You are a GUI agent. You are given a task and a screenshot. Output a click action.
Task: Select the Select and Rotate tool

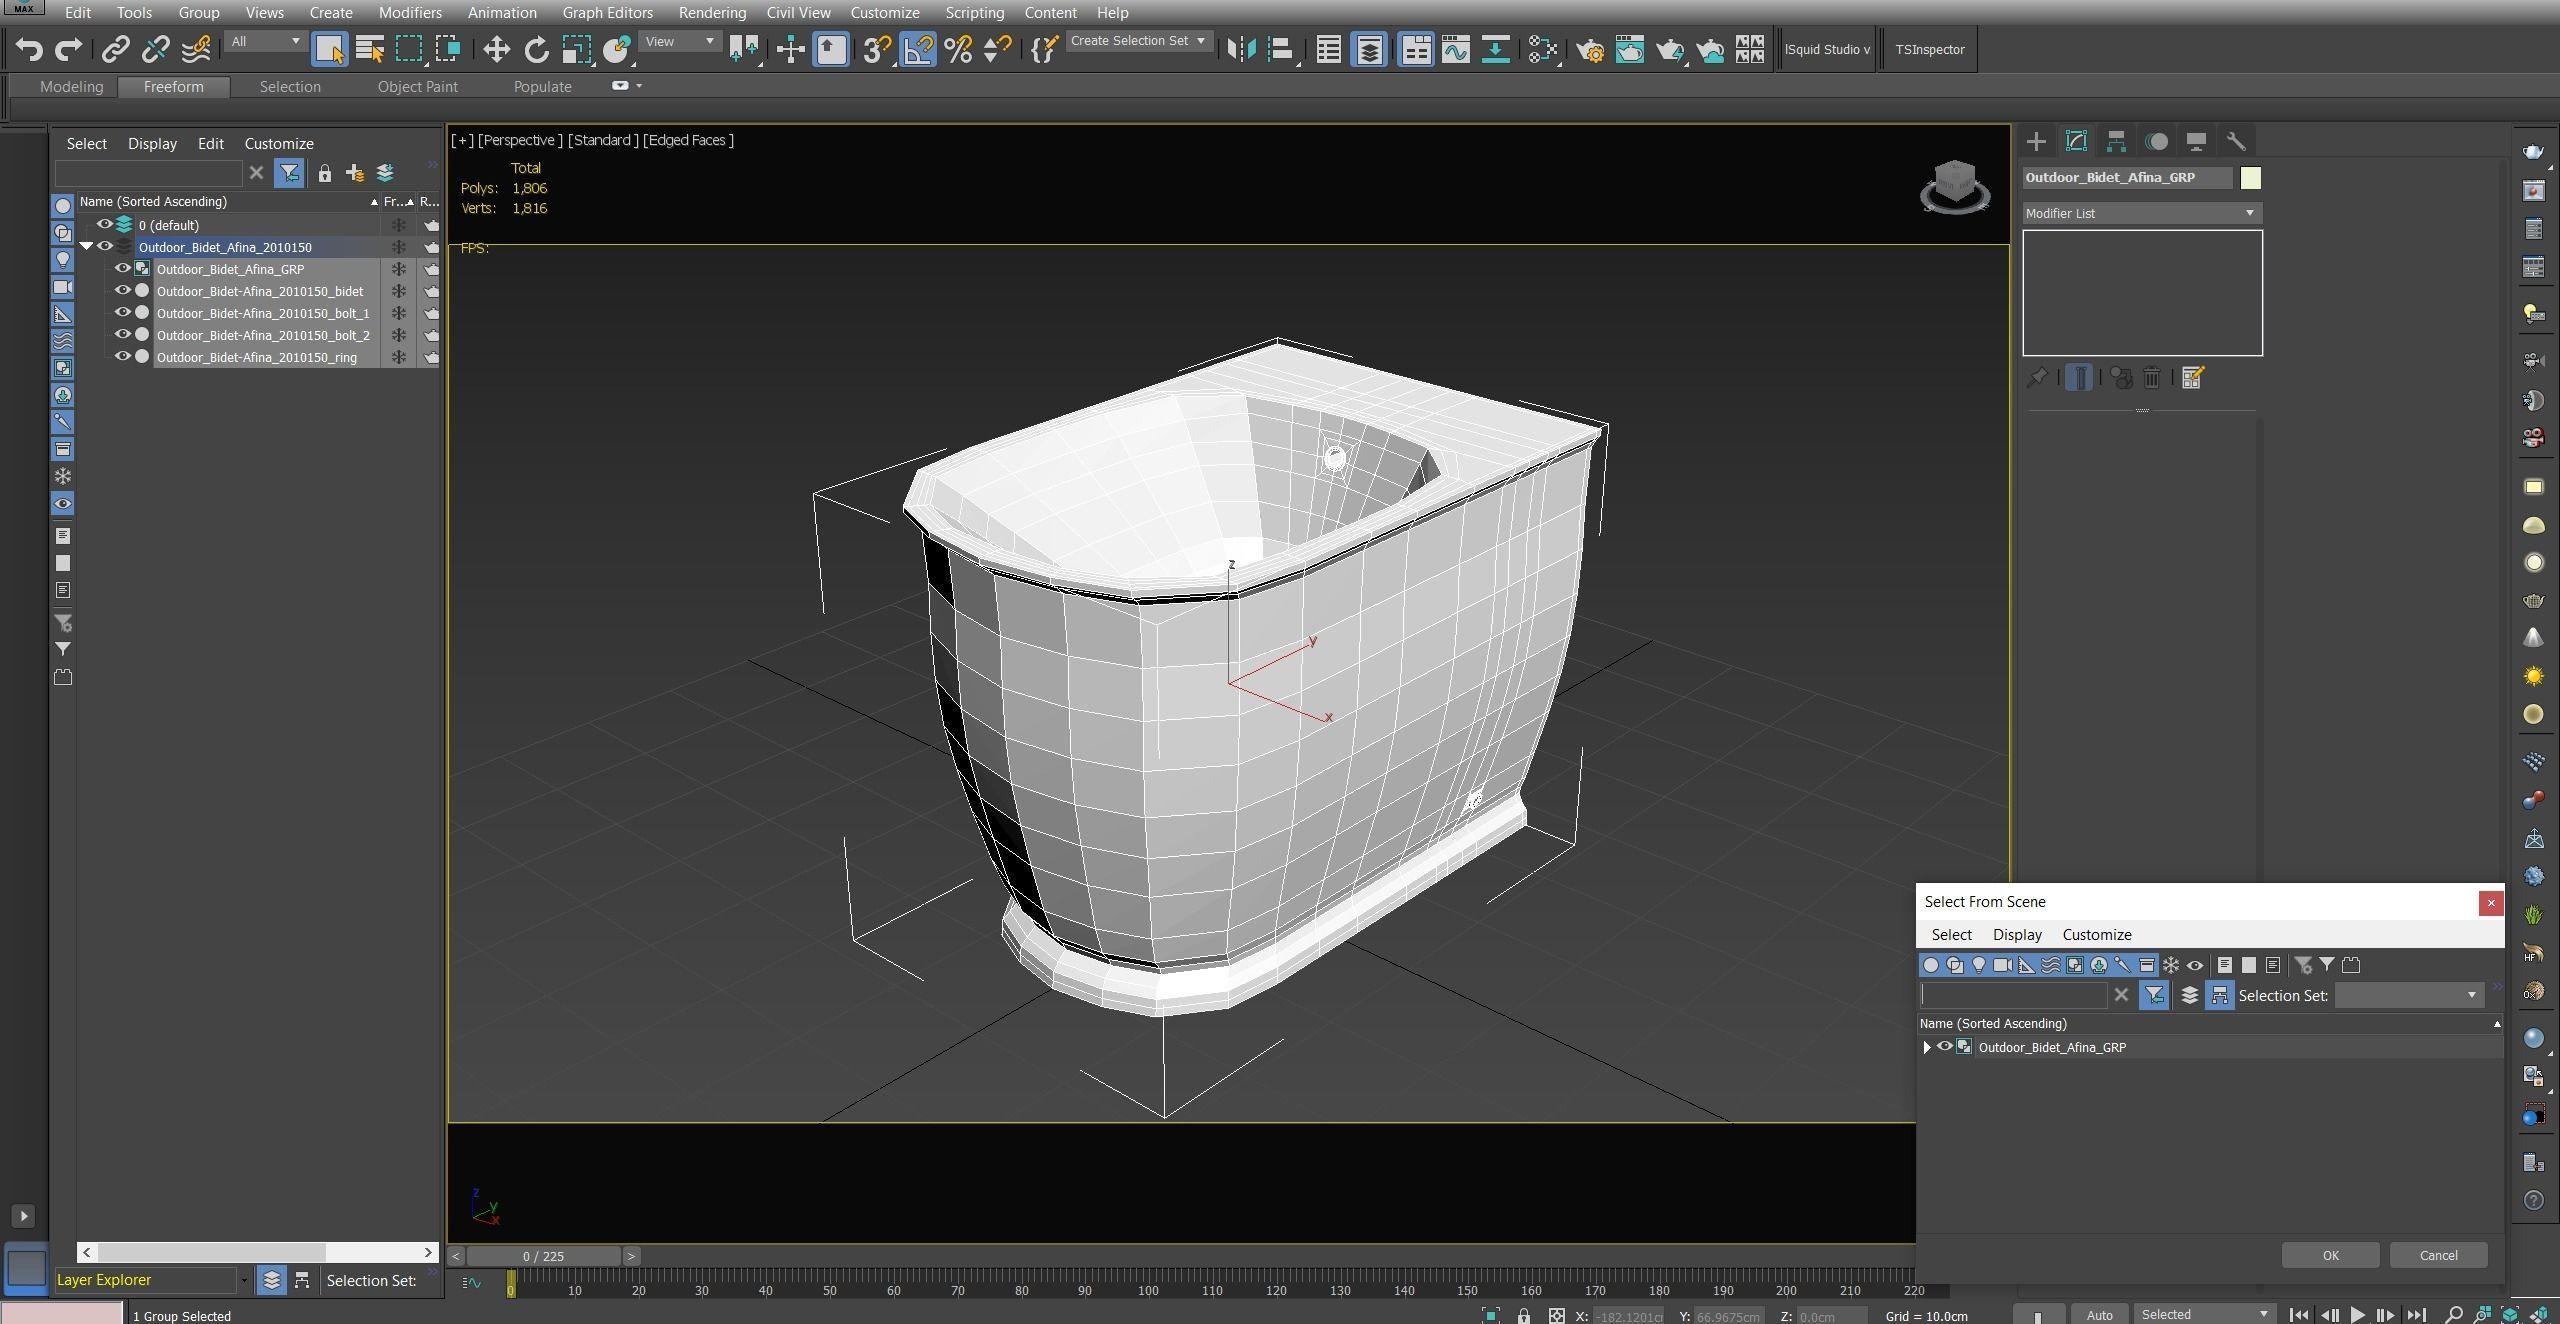[x=537, y=49]
